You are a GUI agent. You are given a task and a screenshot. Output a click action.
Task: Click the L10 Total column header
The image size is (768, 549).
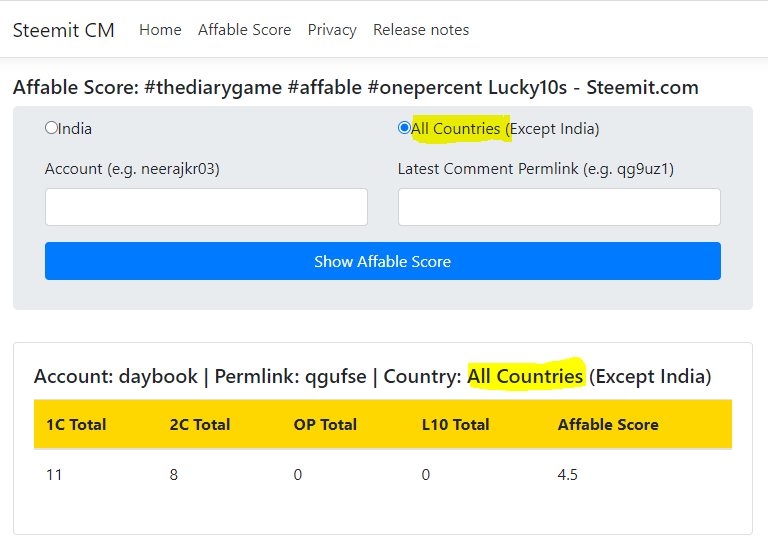[x=456, y=425]
